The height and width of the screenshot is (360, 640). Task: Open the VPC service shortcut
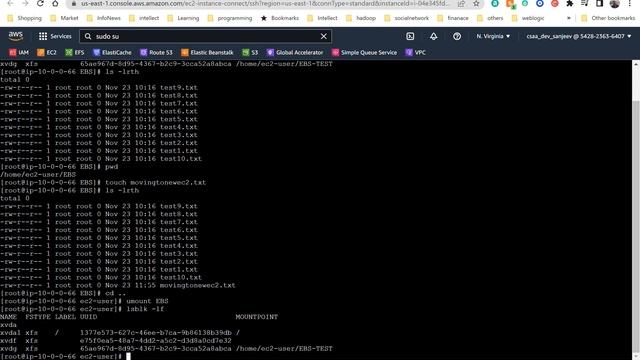(x=416, y=52)
